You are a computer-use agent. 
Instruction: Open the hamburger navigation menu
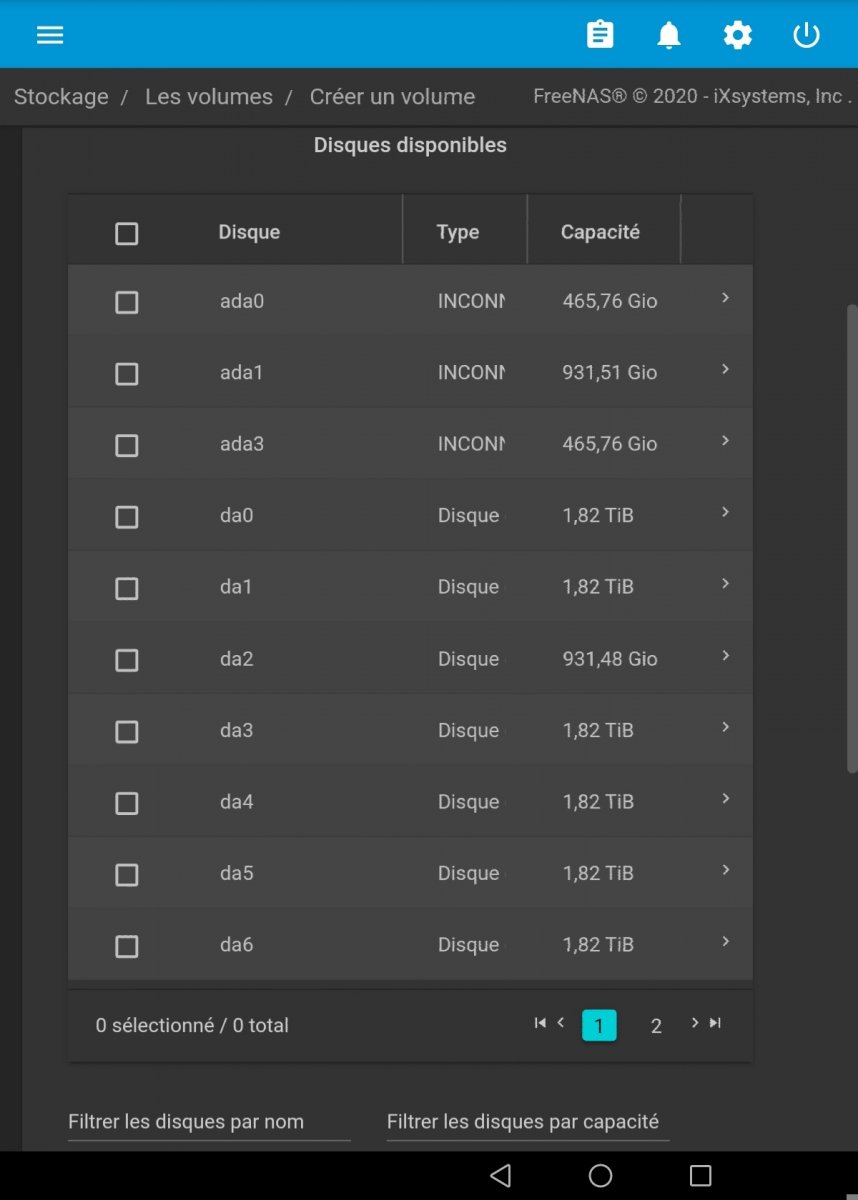[50, 35]
